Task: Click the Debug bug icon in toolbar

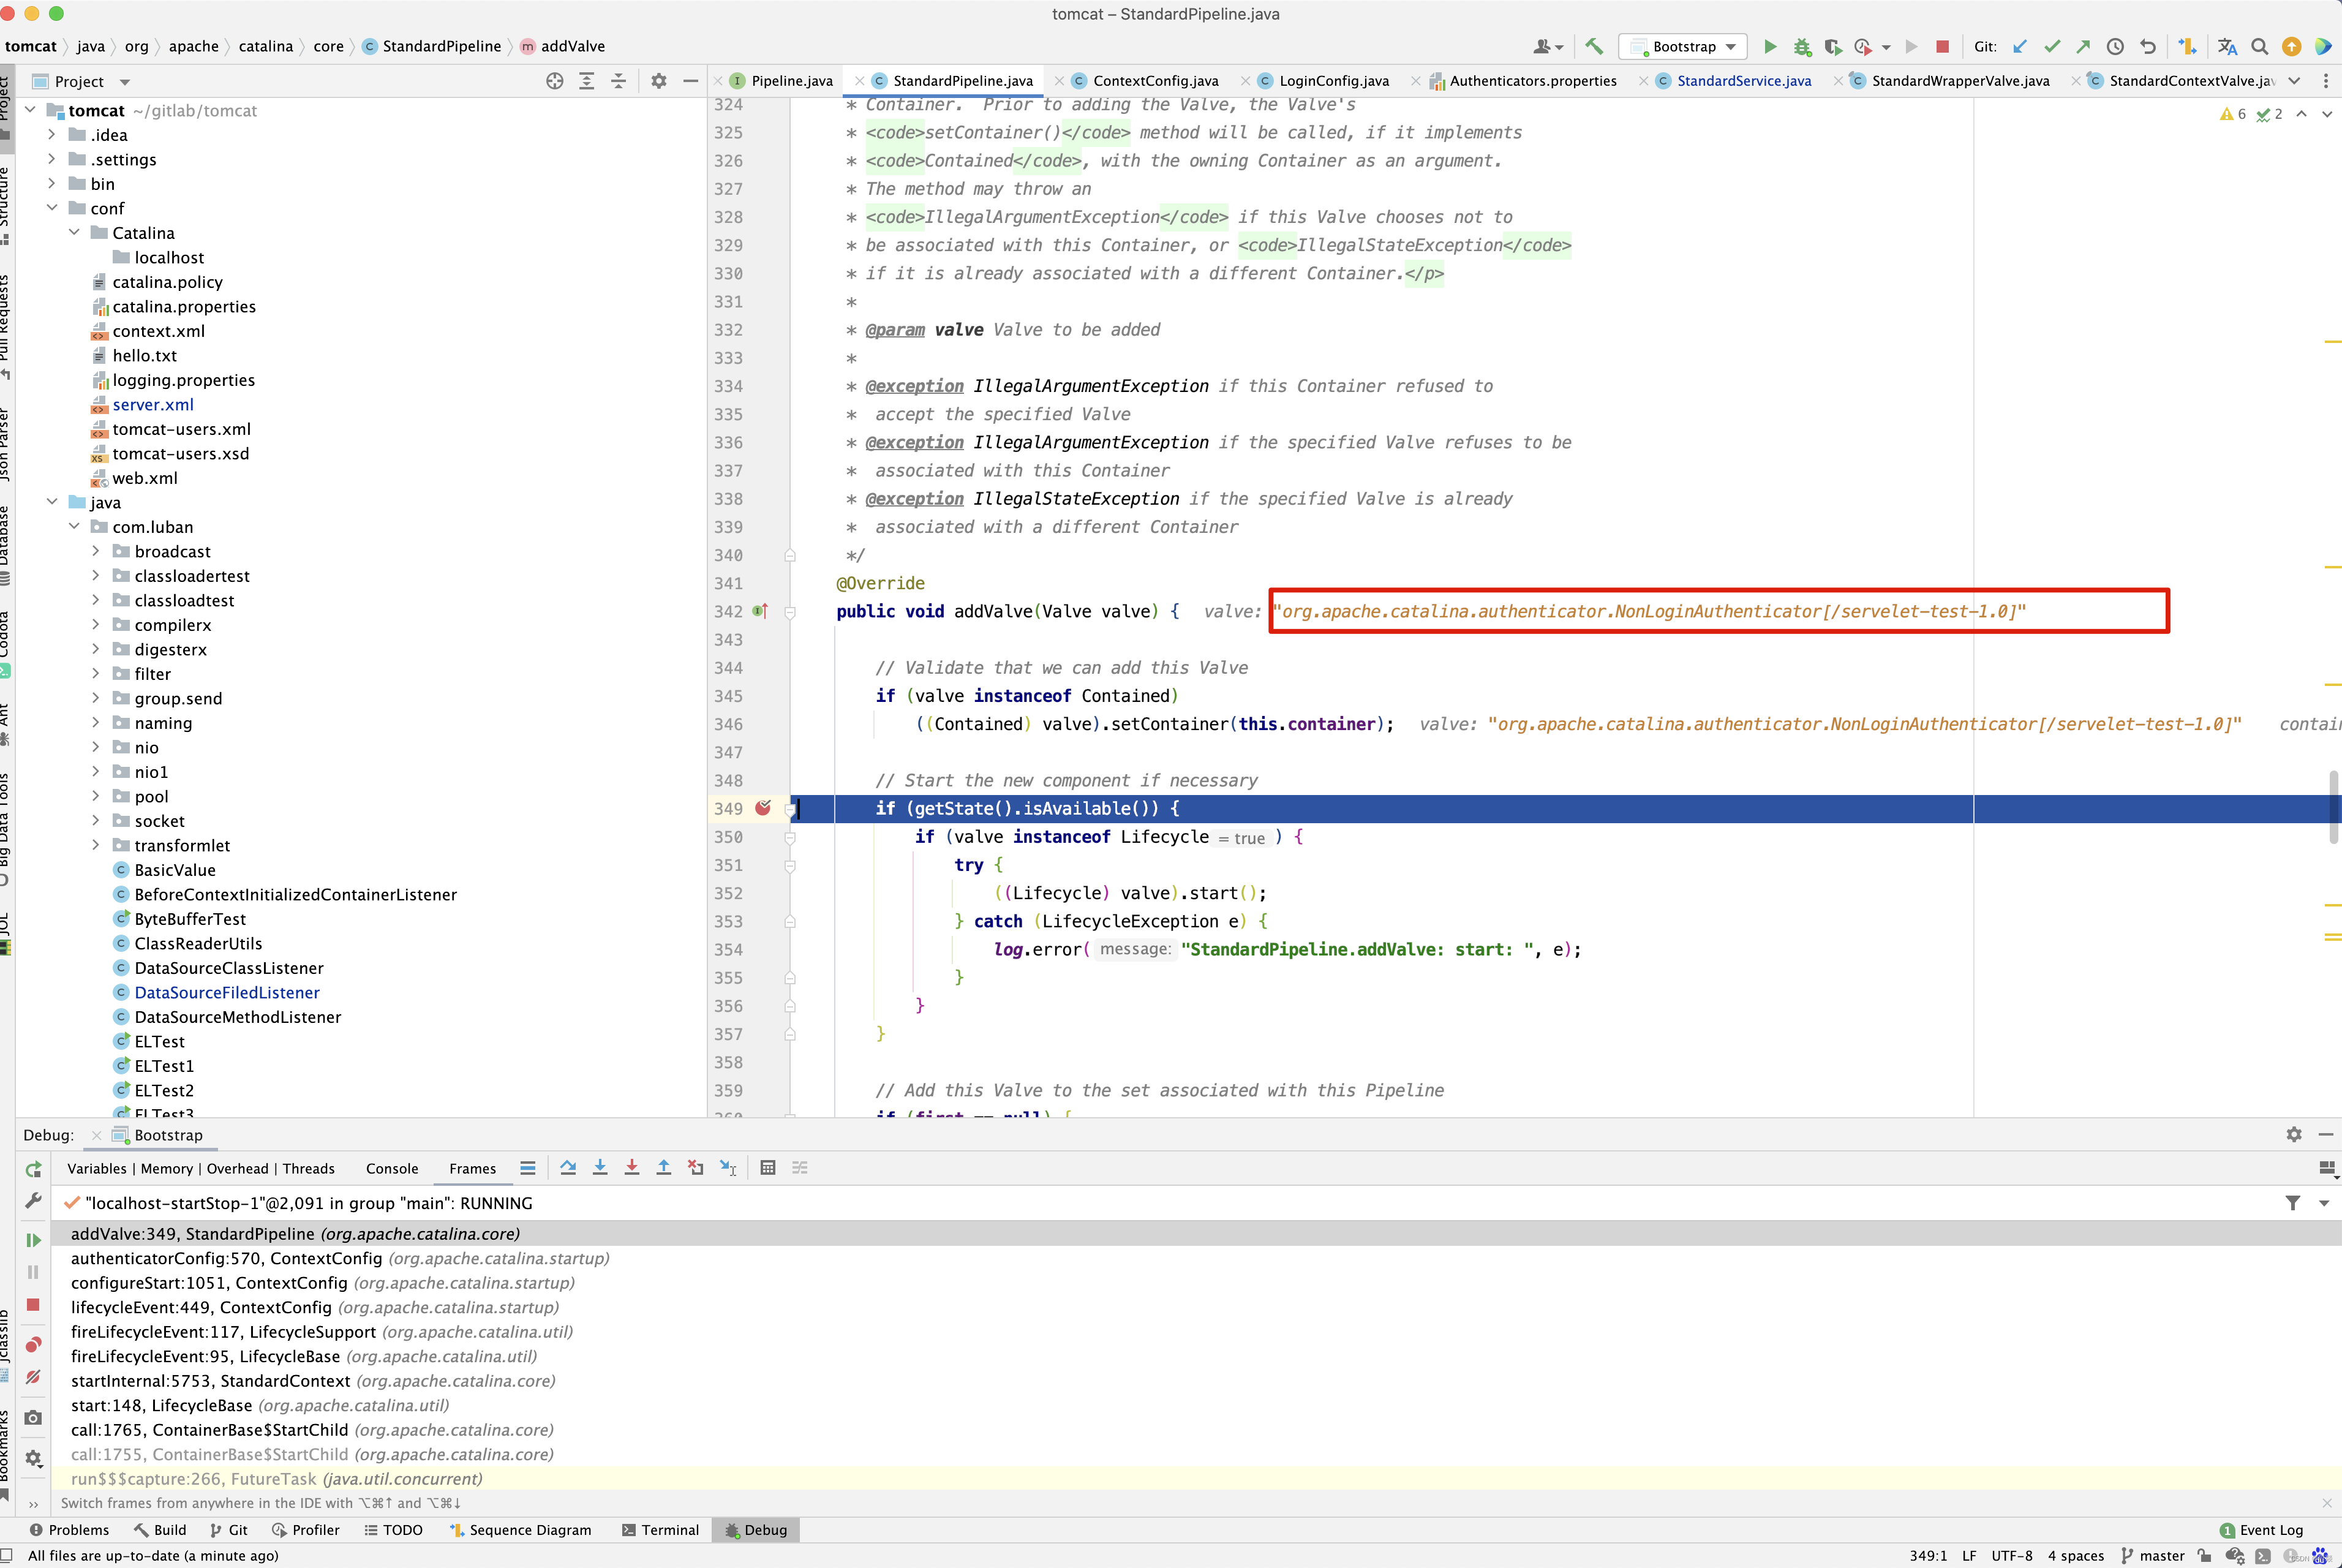Action: (x=1802, y=46)
